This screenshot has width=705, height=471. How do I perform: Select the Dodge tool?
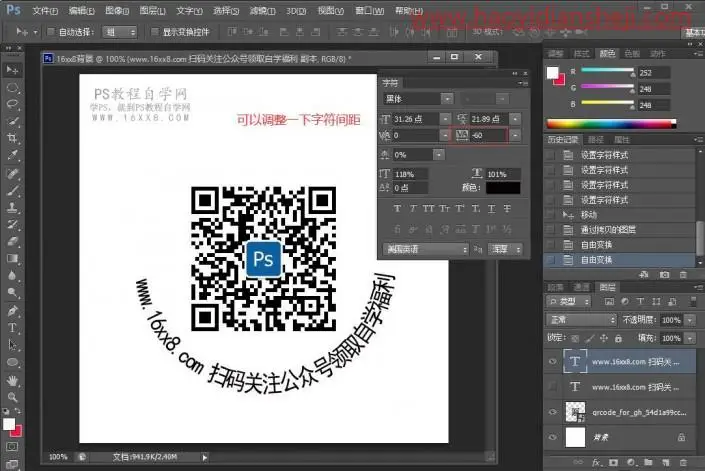coord(12,293)
